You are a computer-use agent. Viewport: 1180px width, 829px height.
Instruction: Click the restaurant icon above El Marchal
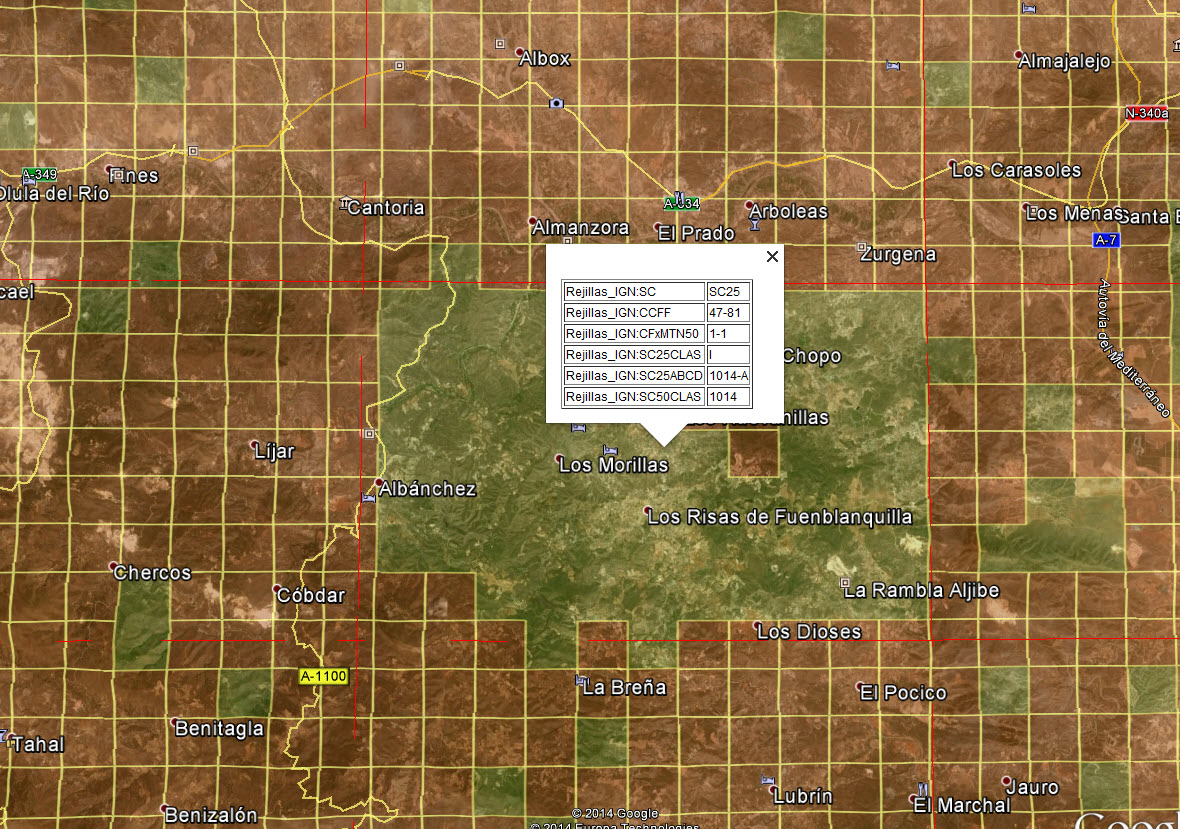[925, 789]
